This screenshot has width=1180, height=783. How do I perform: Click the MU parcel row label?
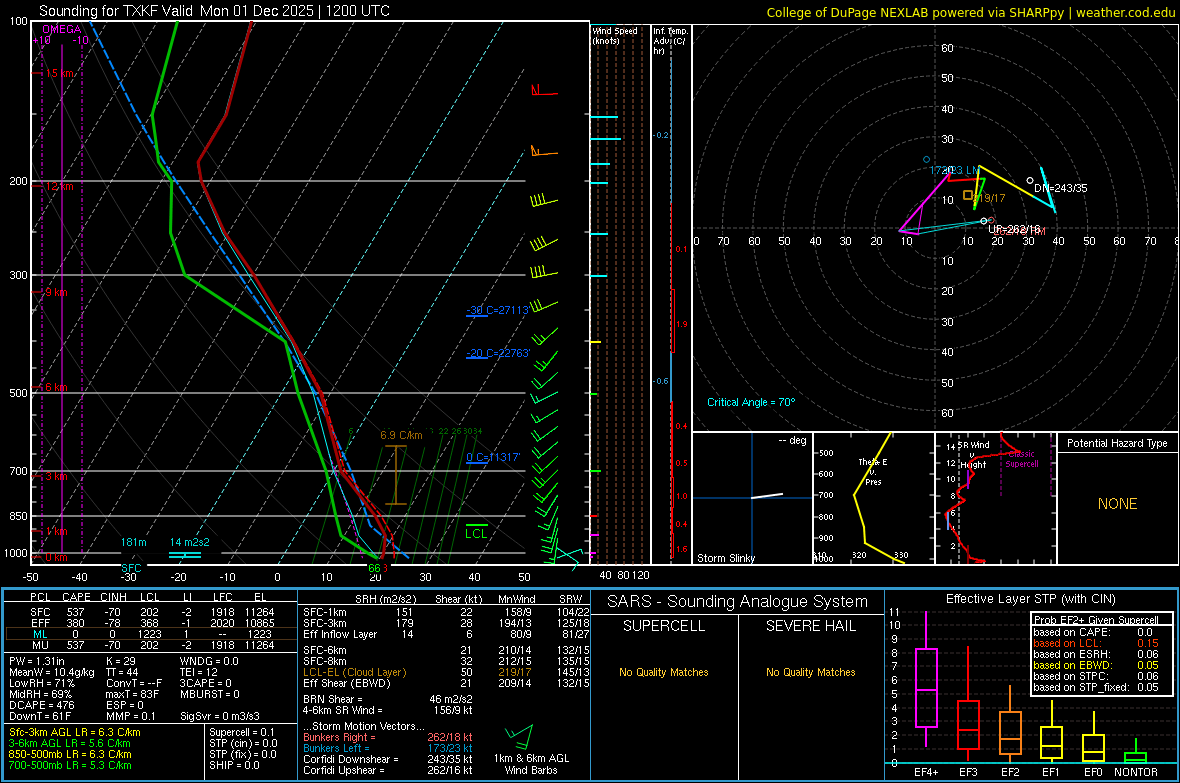click(40, 645)
